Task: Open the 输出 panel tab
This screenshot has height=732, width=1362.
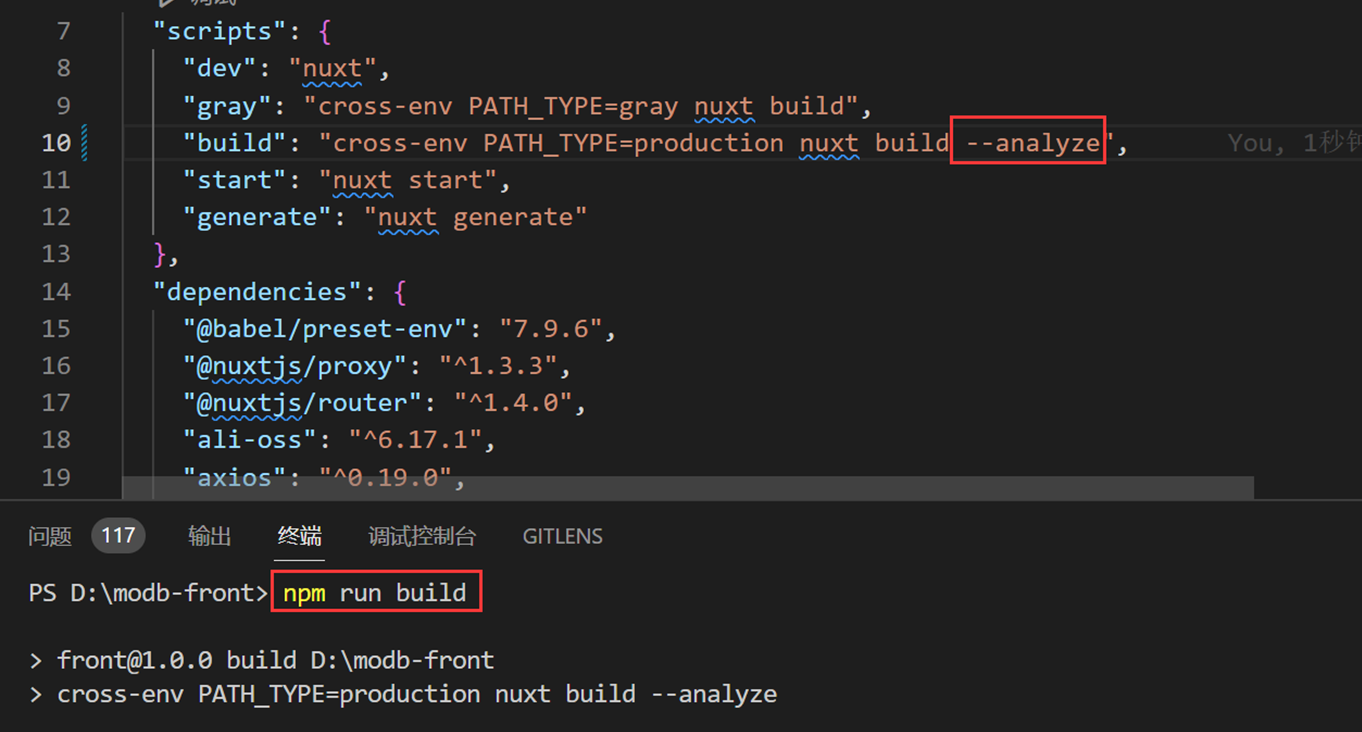Action: click(x=209, y=537)
